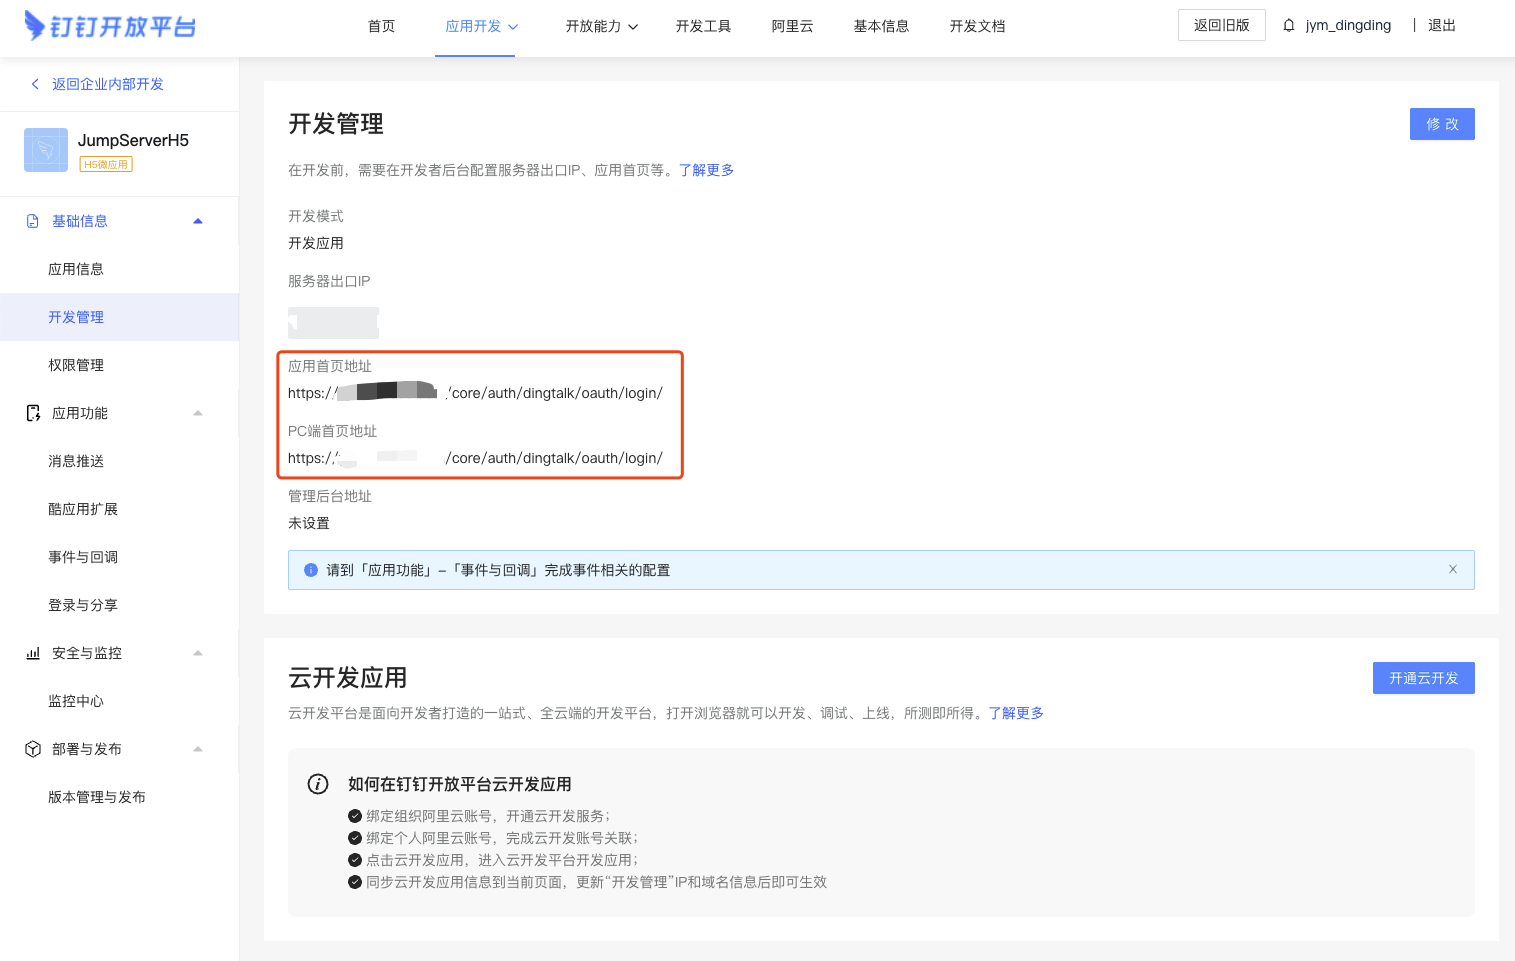Switch to the 首页 menu item
The image size is (1515, 961).
click(x=380, y=26)
